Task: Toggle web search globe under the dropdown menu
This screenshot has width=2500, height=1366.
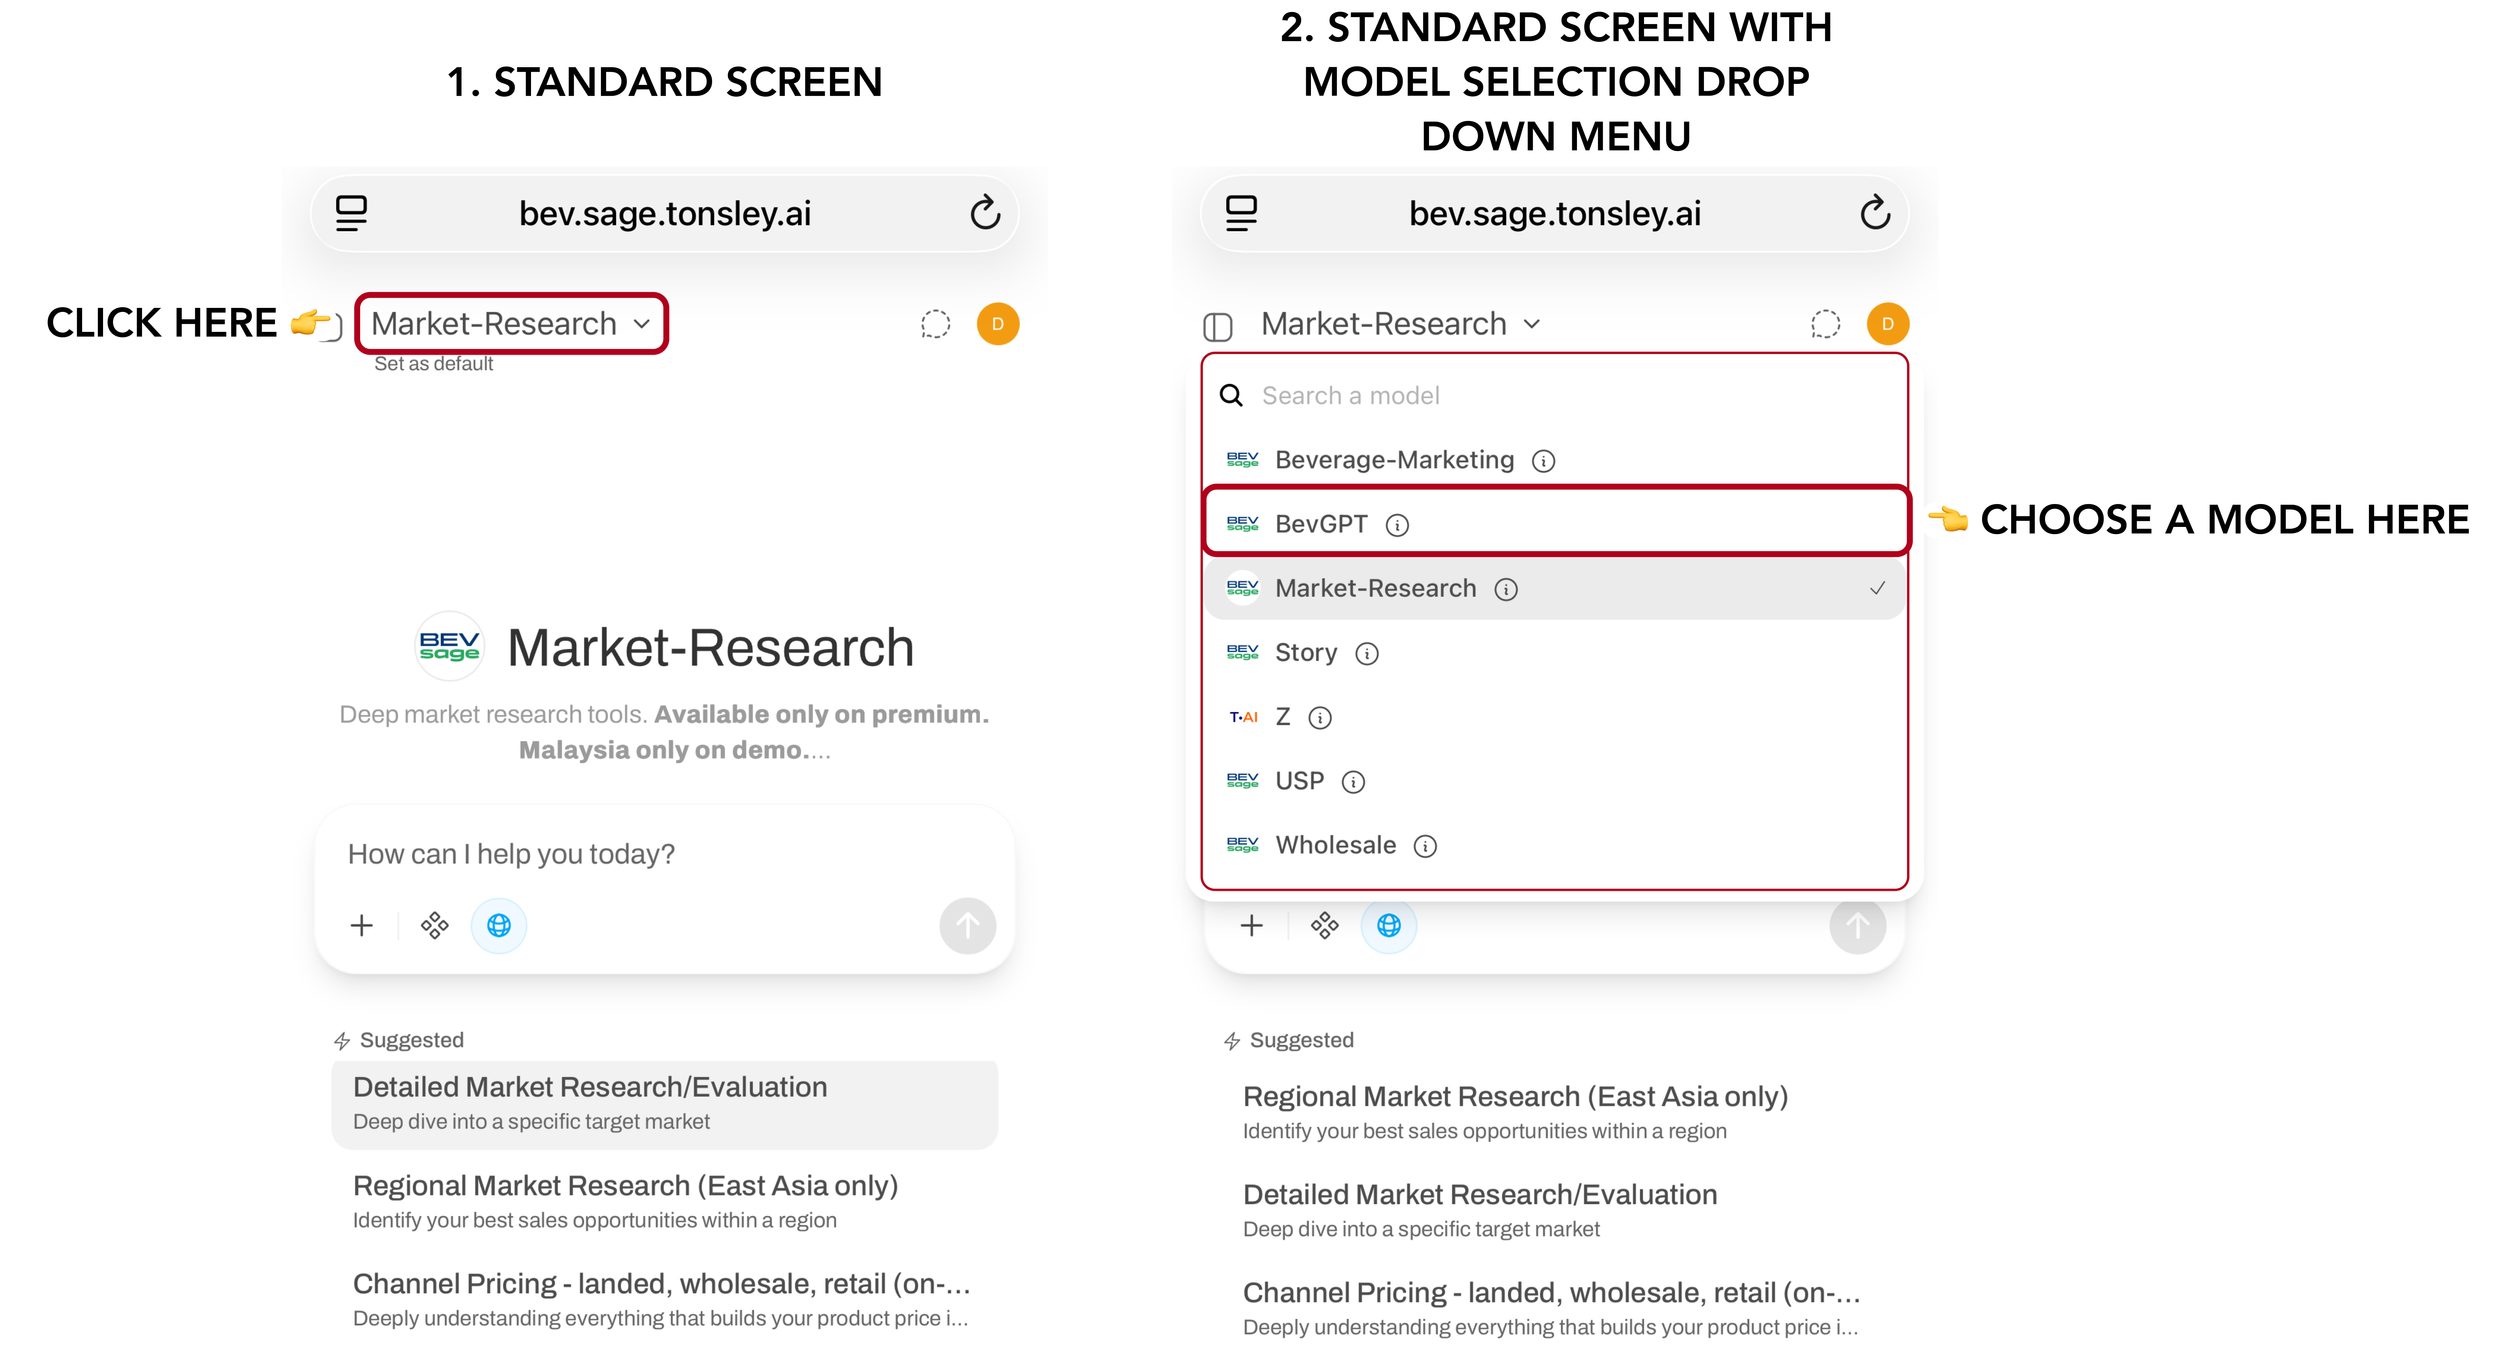Action: tap(1389, 925)
